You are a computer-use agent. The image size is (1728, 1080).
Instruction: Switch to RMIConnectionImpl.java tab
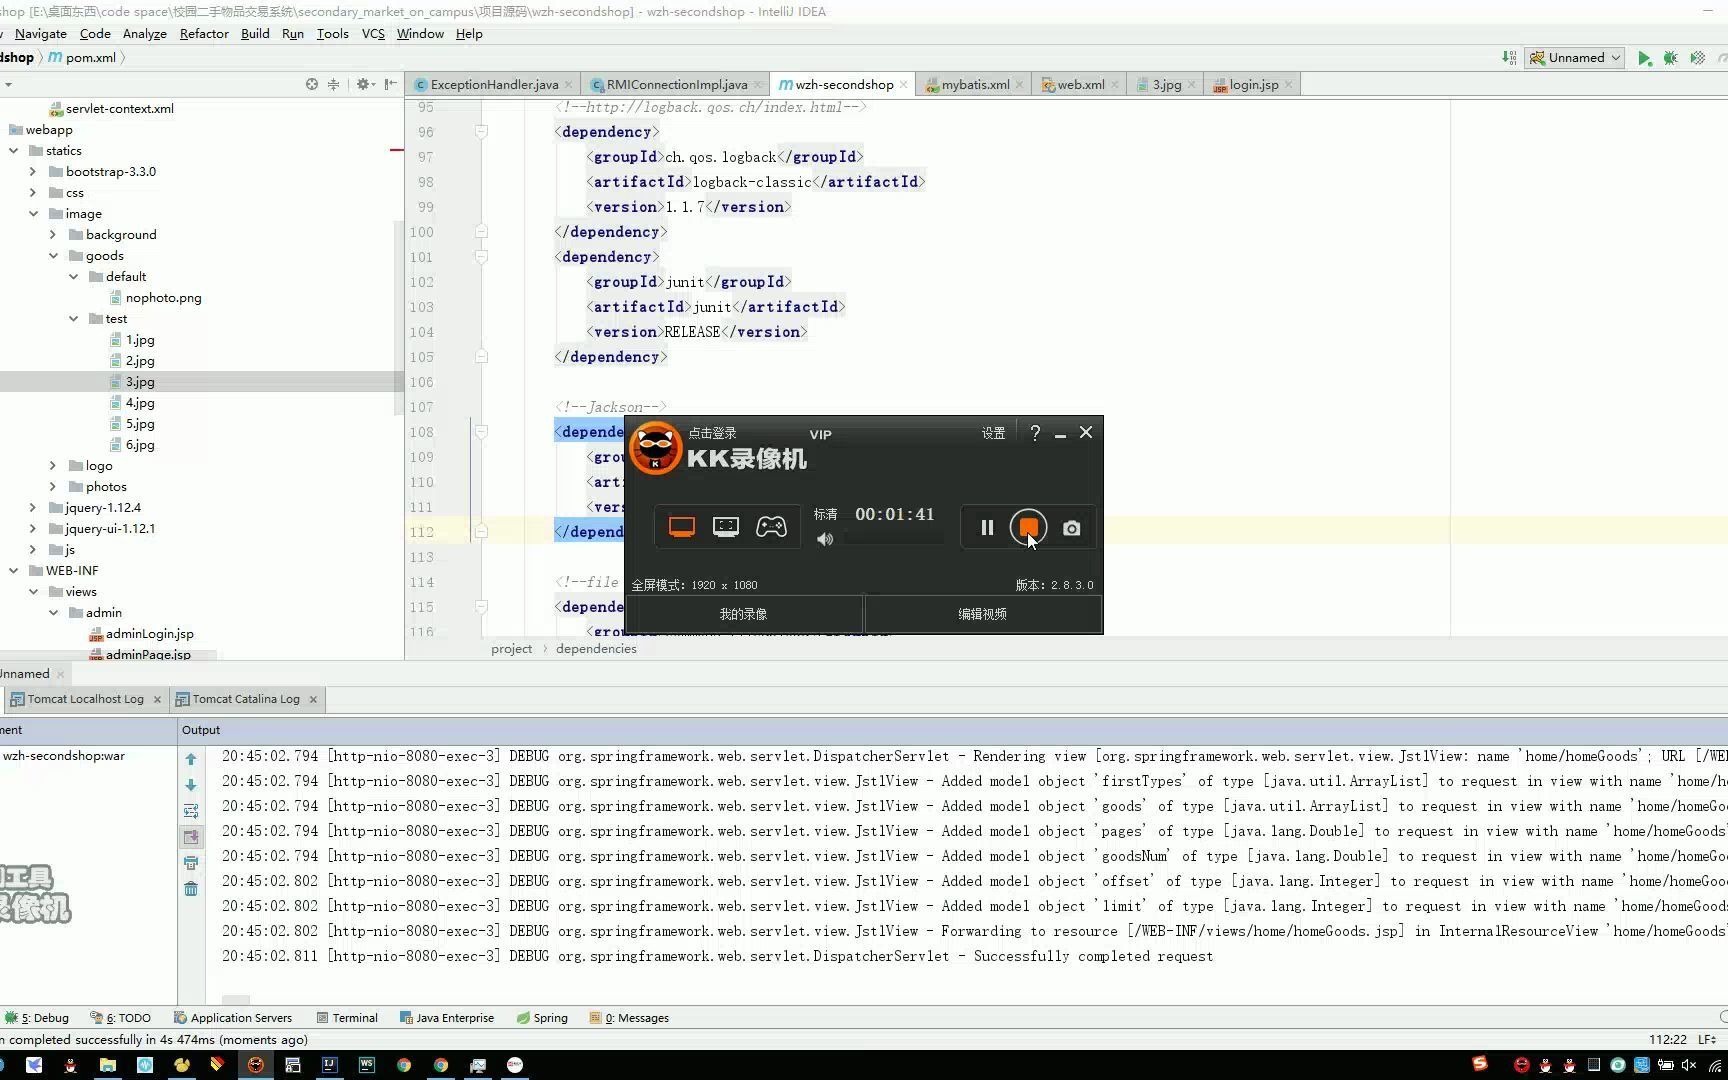point(677,85)
